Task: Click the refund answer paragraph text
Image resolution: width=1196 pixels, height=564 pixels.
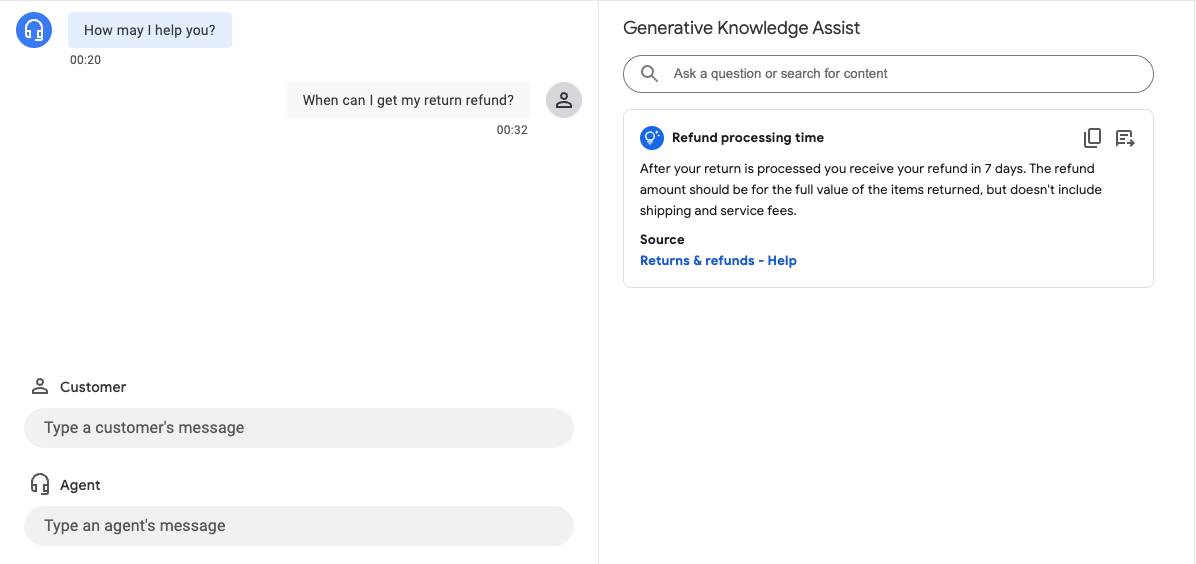Action: 870,190
